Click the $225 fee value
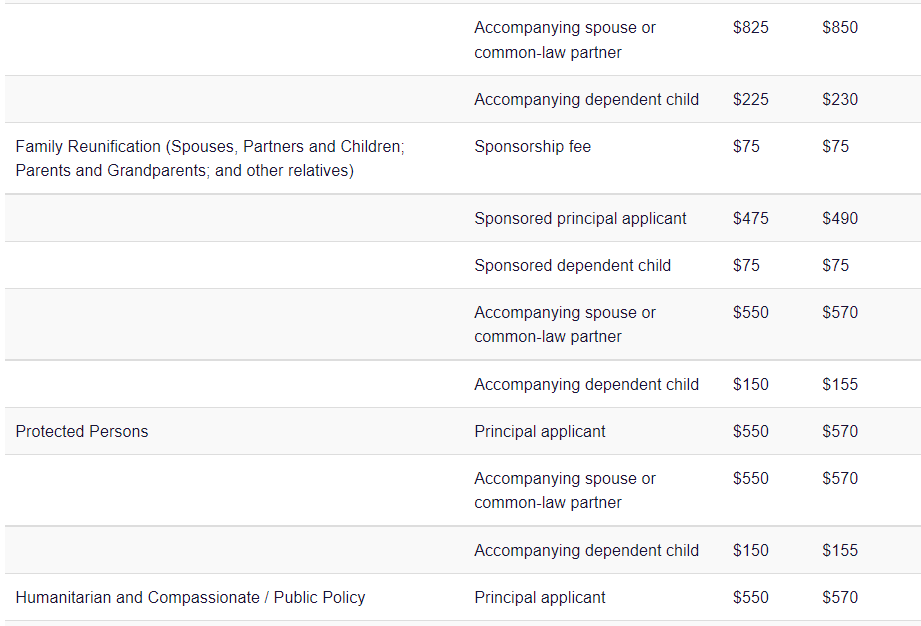Viewport: 921px width, 626px height. tap(750, 99)
